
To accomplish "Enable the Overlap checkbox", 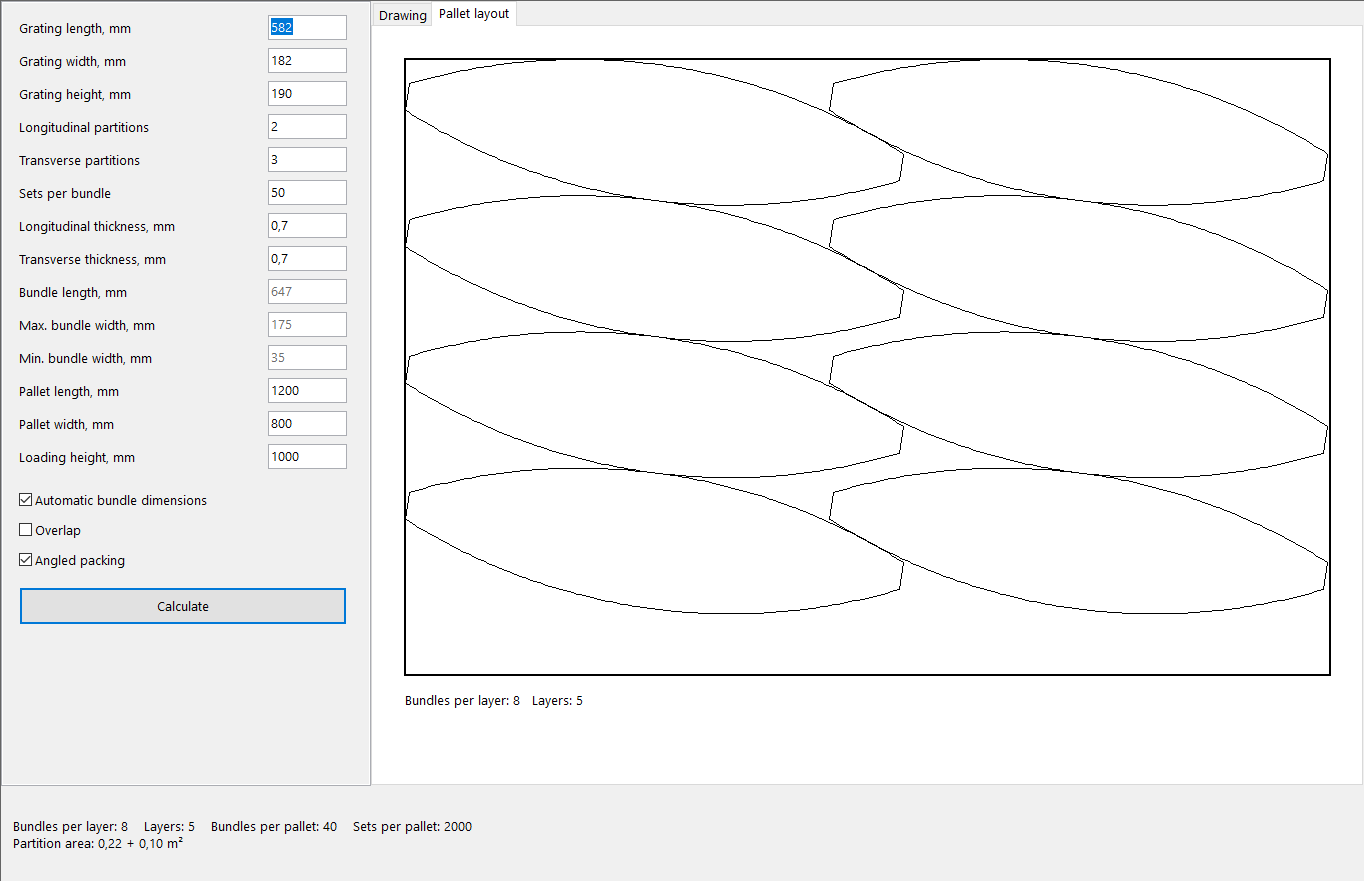I will pyautogui.click(x=26, y=530).
